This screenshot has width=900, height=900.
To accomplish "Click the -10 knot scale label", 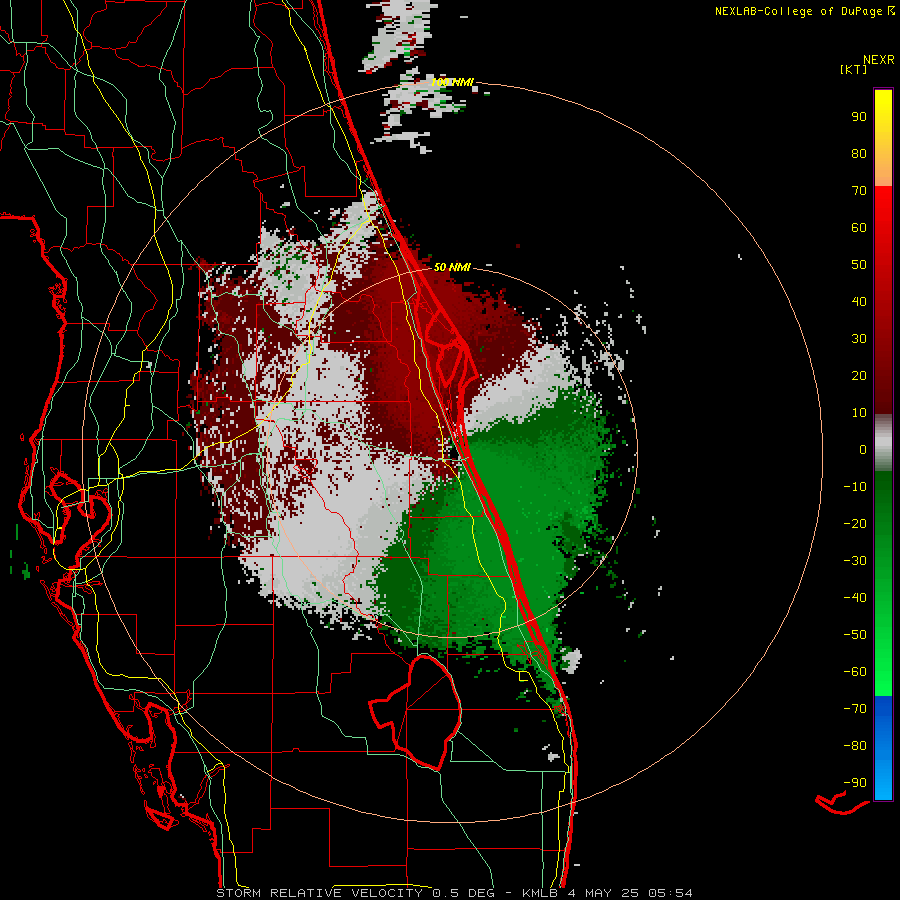I will (x=855, y=487).
